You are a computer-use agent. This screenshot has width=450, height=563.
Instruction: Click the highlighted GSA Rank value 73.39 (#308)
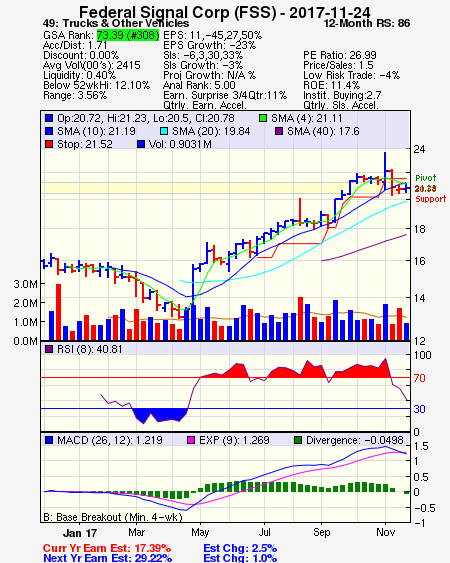tap(128, 35)
